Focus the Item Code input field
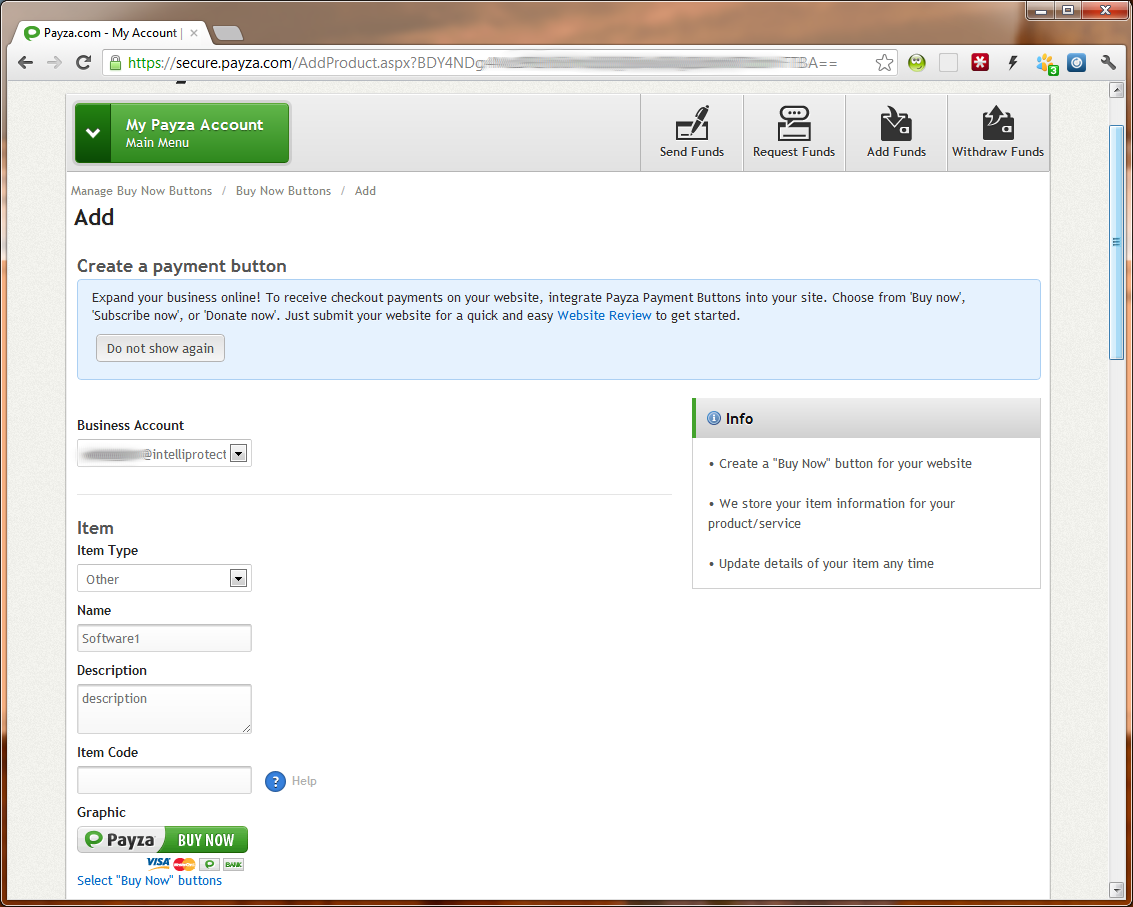The height and width of the screenshot is (907, 1133). coord(165,781)
